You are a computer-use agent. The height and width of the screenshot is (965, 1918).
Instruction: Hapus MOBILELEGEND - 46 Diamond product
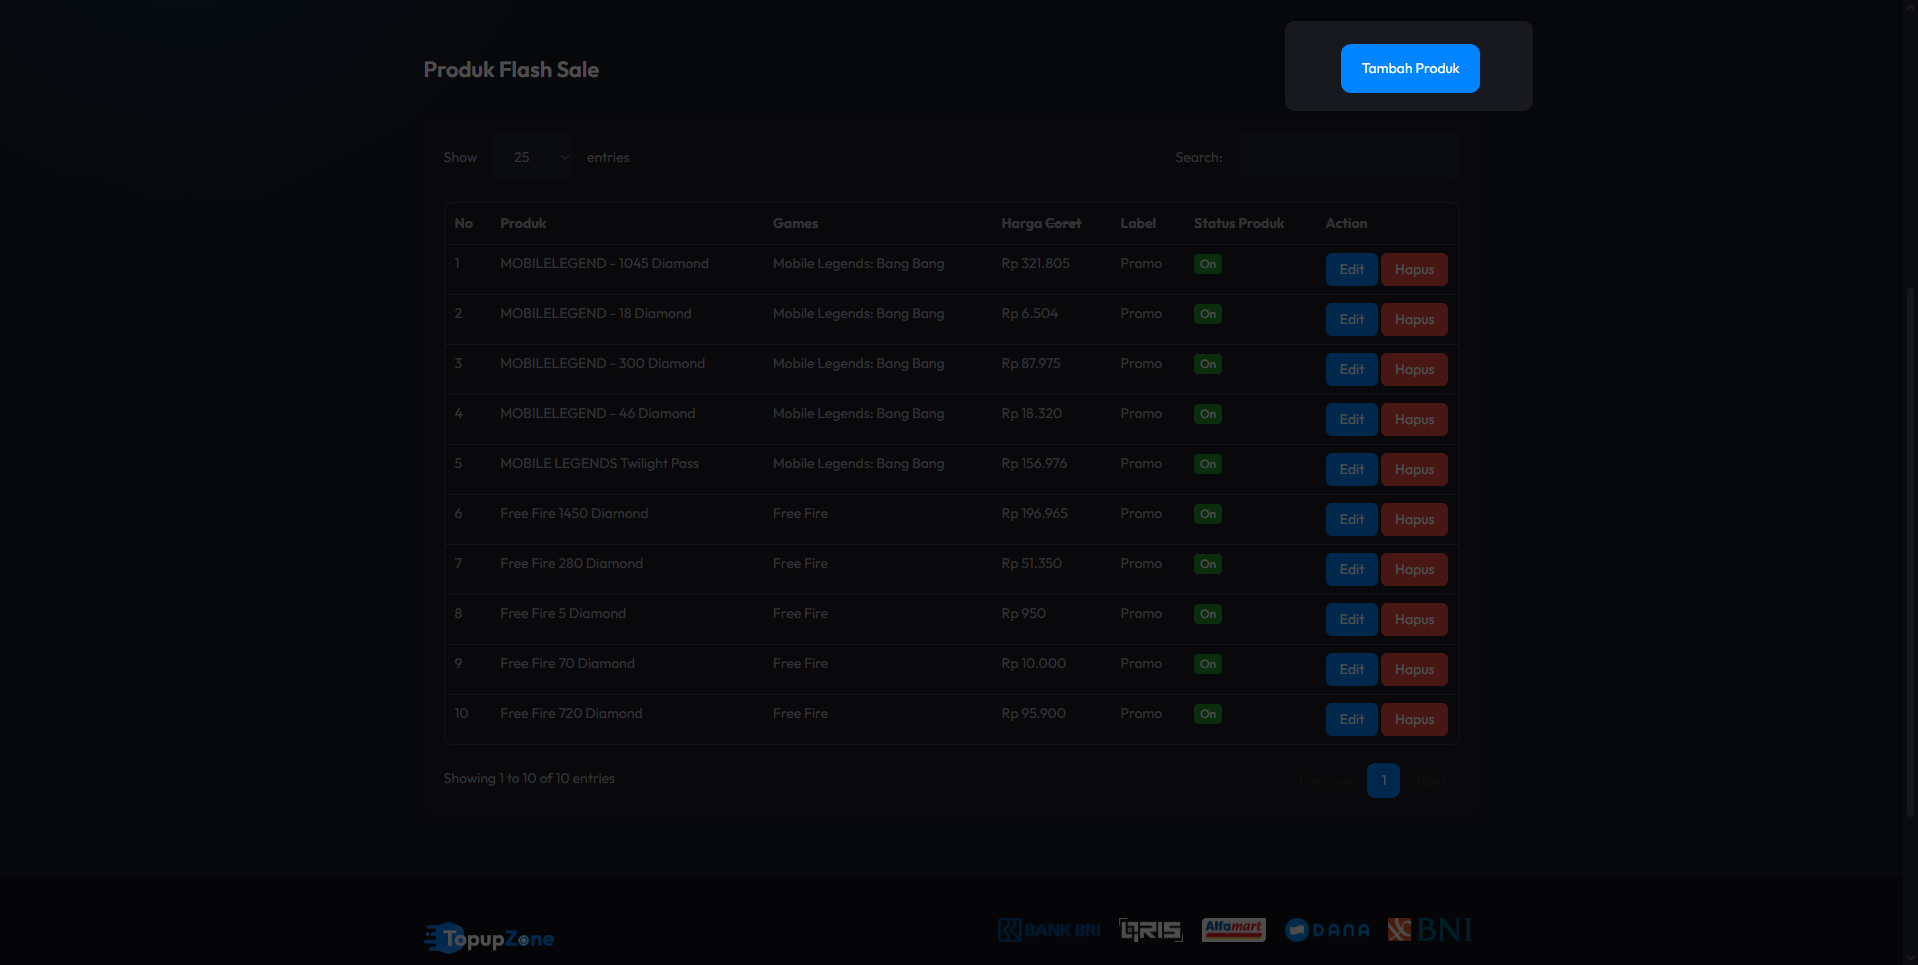[x=1414, y=419]
